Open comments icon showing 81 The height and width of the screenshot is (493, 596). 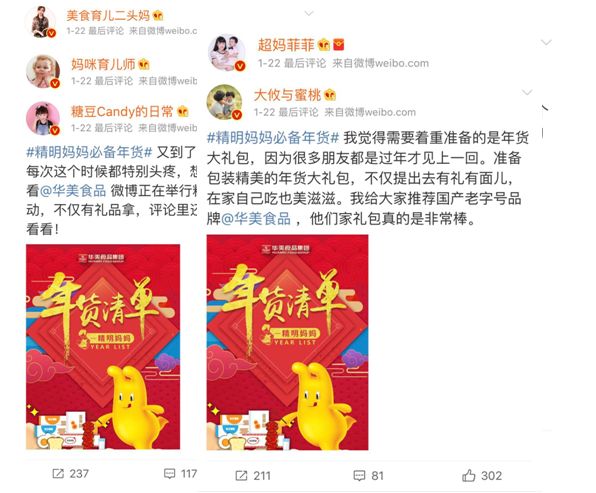pos(359,476)
